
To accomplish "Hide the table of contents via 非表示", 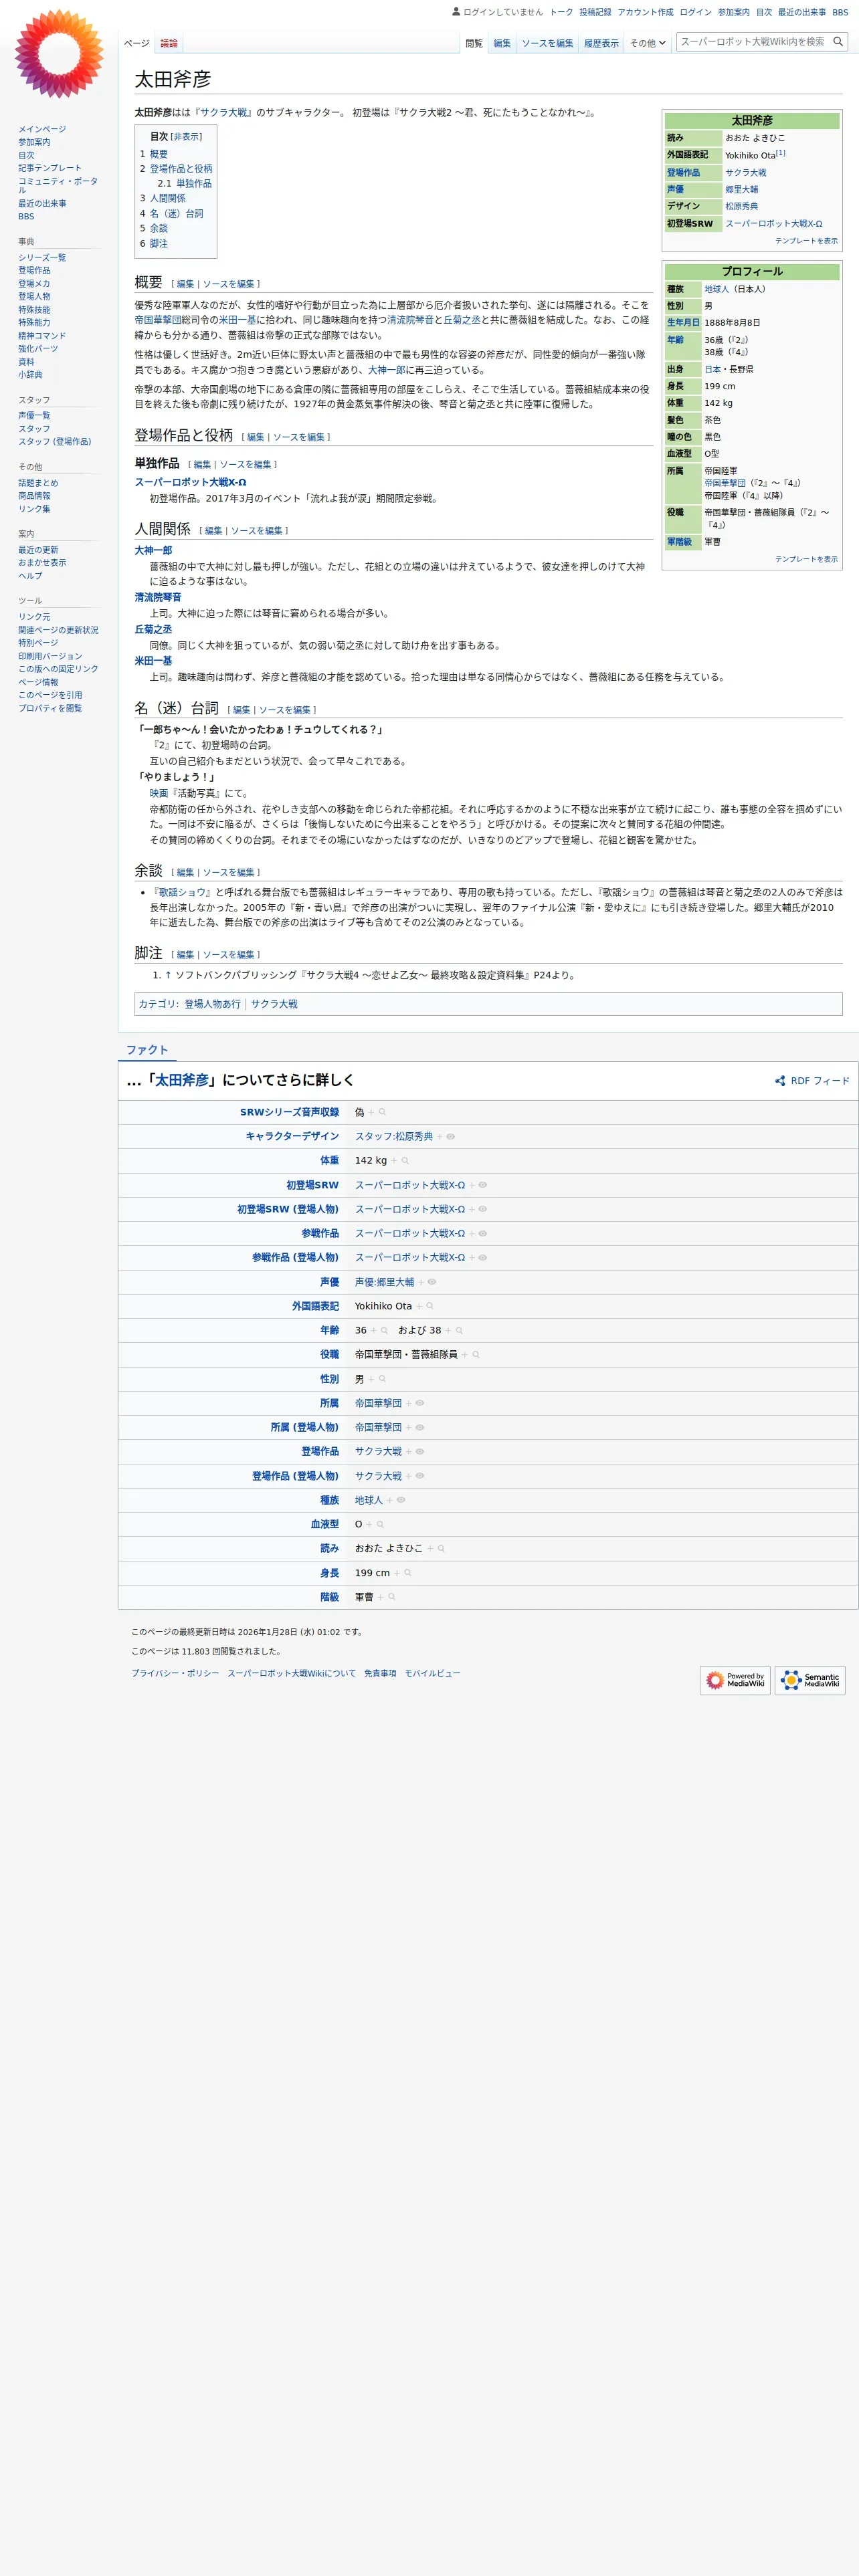I will tap(186, 137).
